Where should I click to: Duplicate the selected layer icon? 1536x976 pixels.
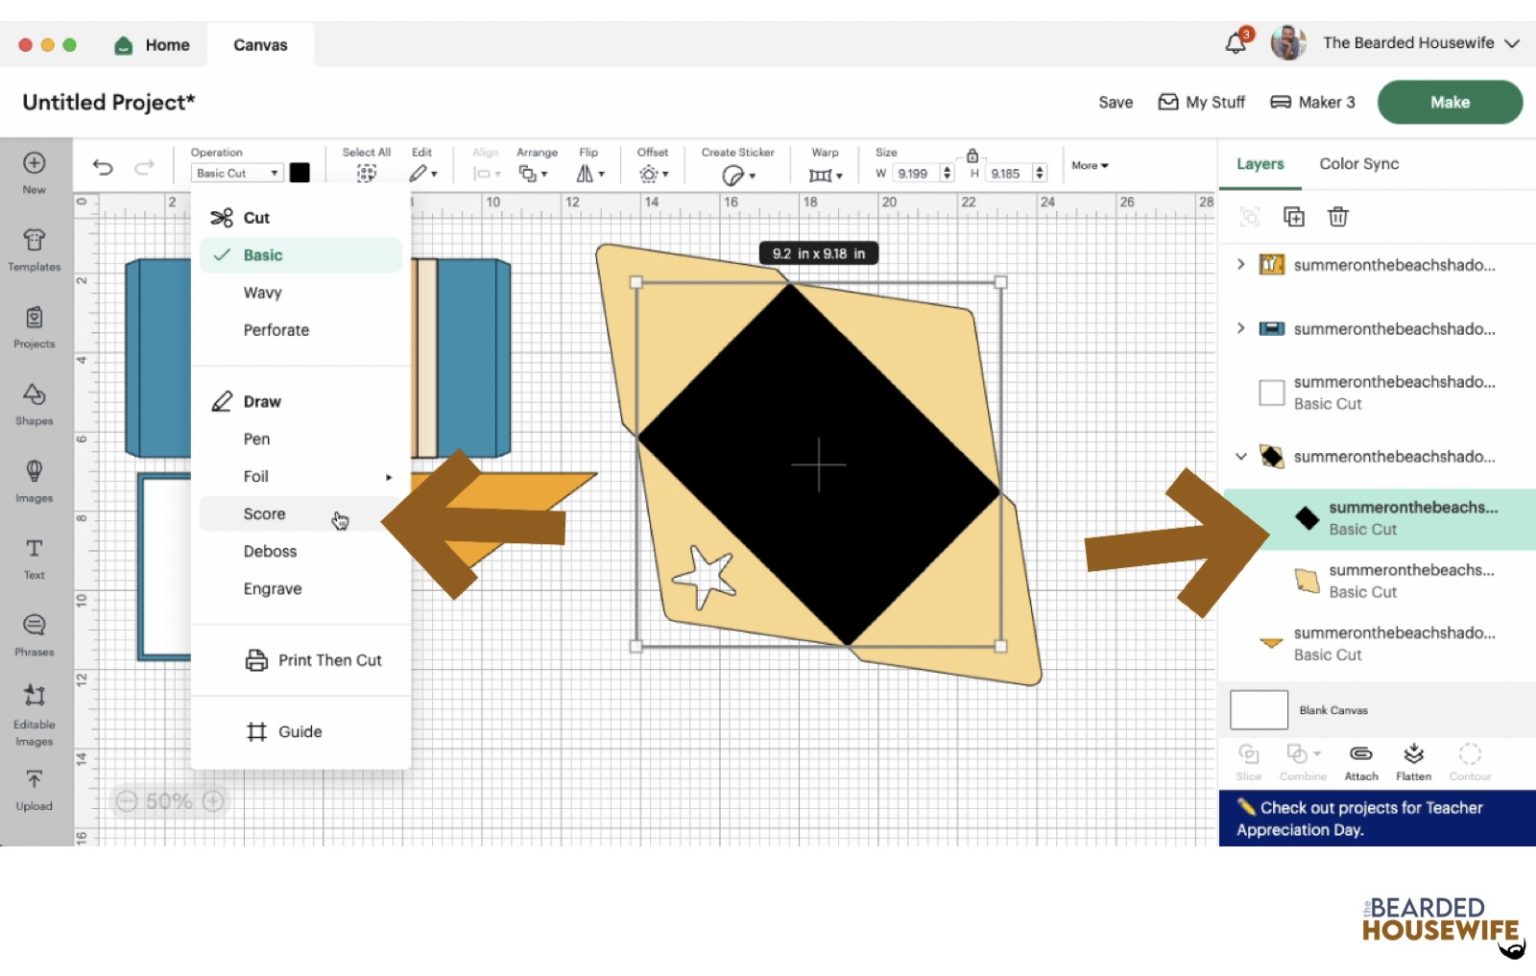(1293, 217)
